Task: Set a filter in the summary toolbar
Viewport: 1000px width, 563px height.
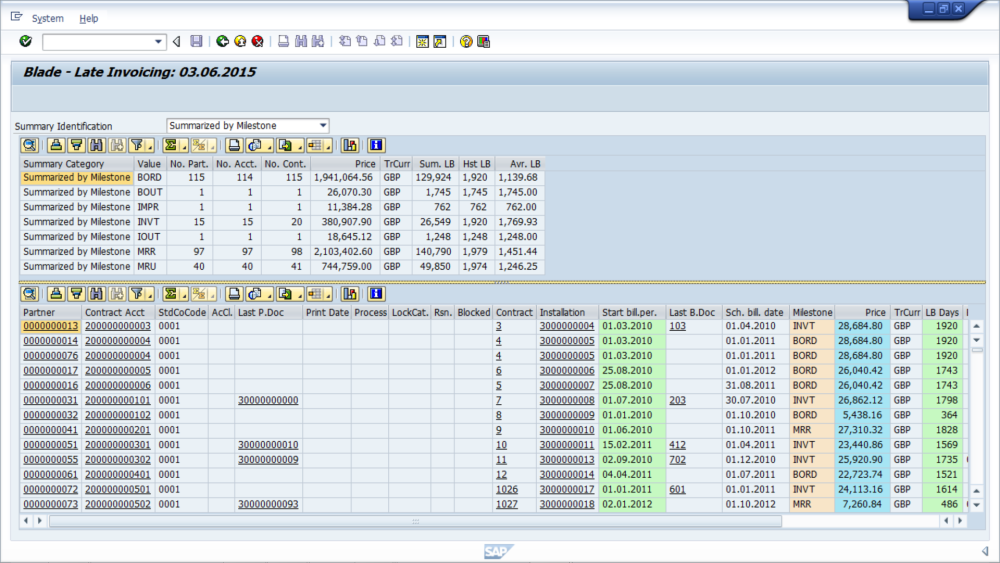Action: pos(136,145)
